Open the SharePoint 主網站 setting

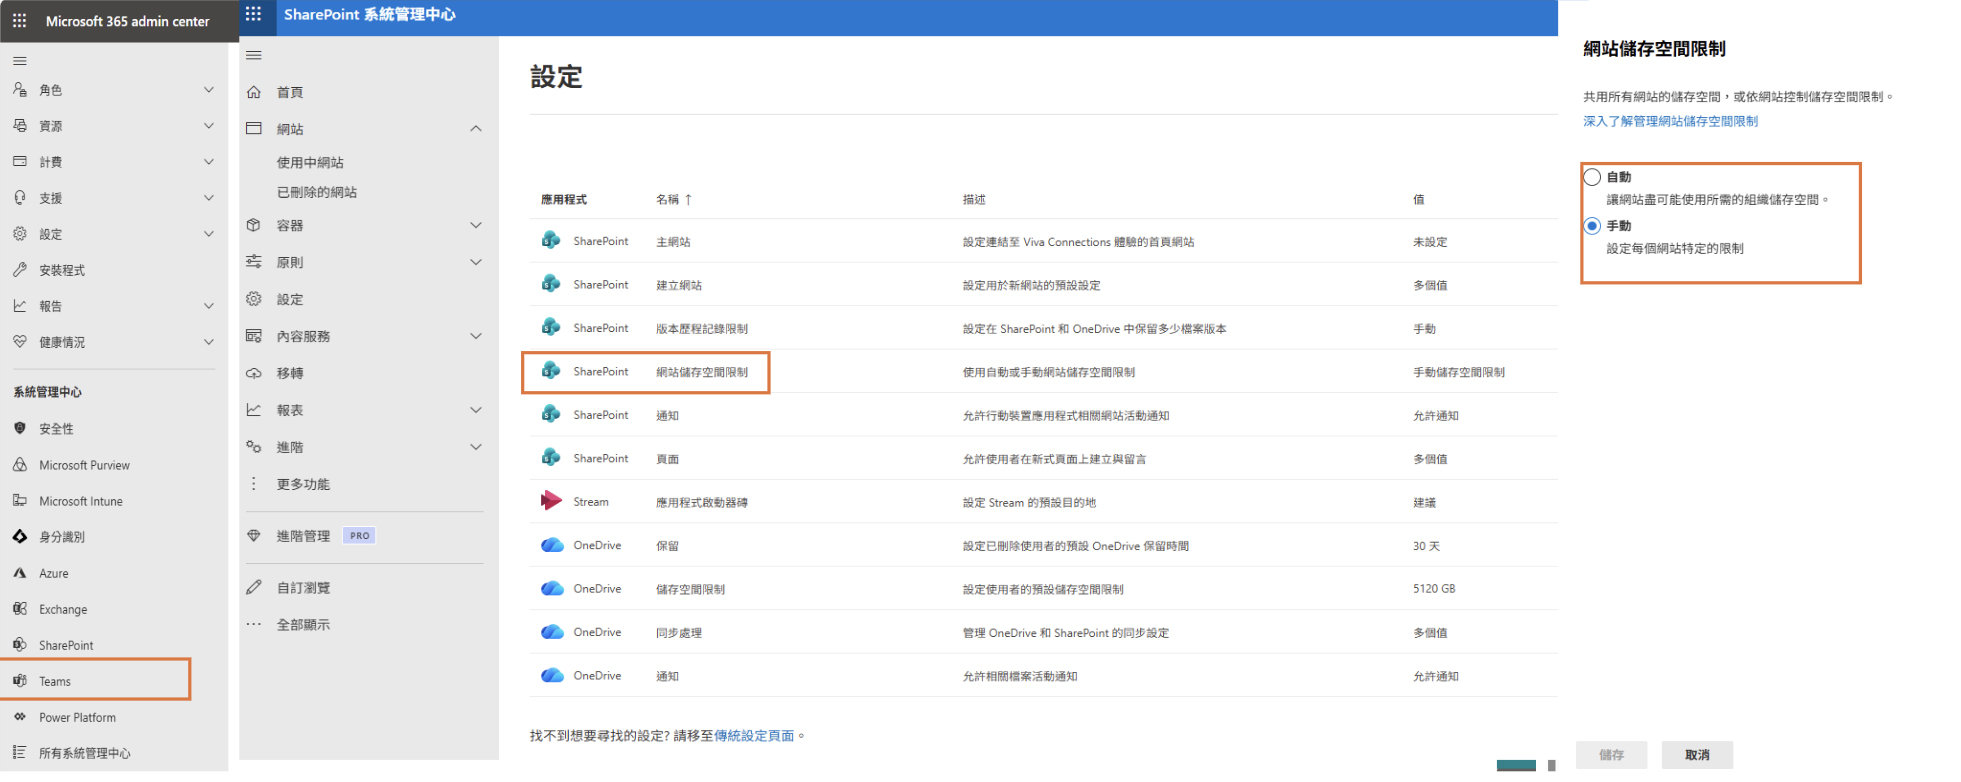click(673, 241)
